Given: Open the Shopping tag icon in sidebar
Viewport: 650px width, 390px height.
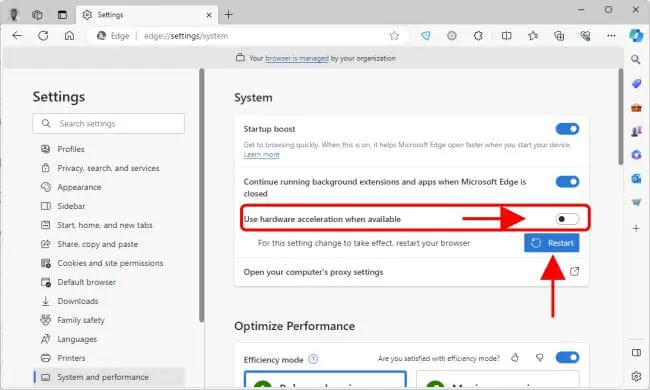Looking at the screenshot, I should (636, 84).
